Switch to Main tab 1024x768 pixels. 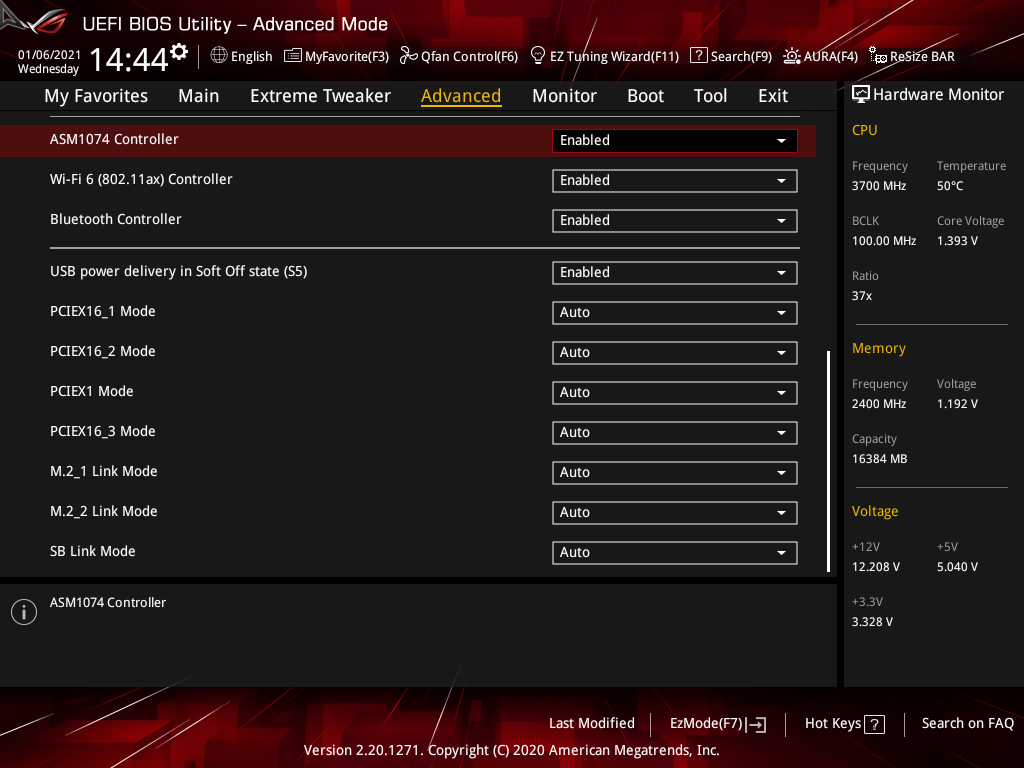[199, 96]
